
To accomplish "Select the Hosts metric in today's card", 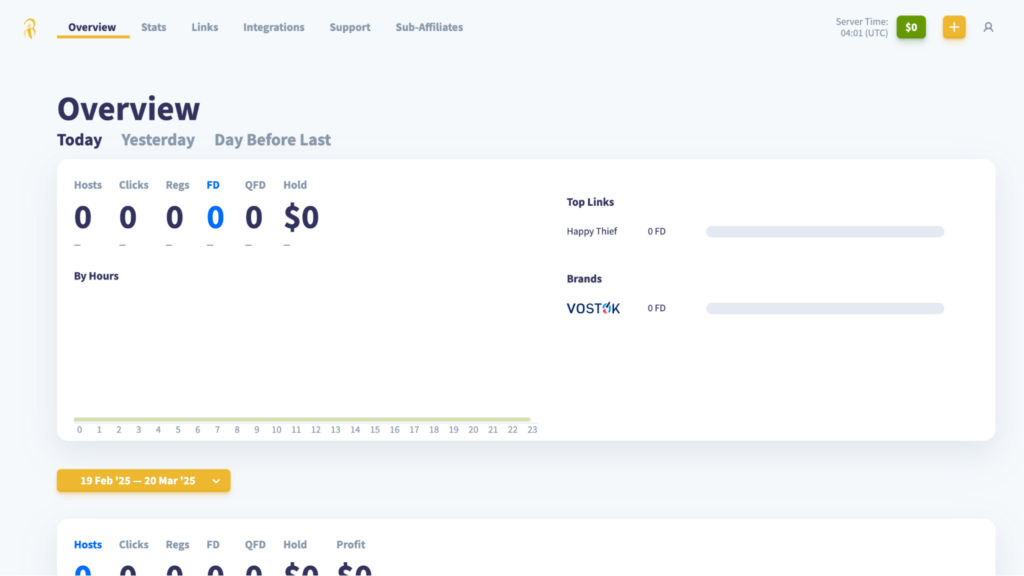I will [88, 185].
